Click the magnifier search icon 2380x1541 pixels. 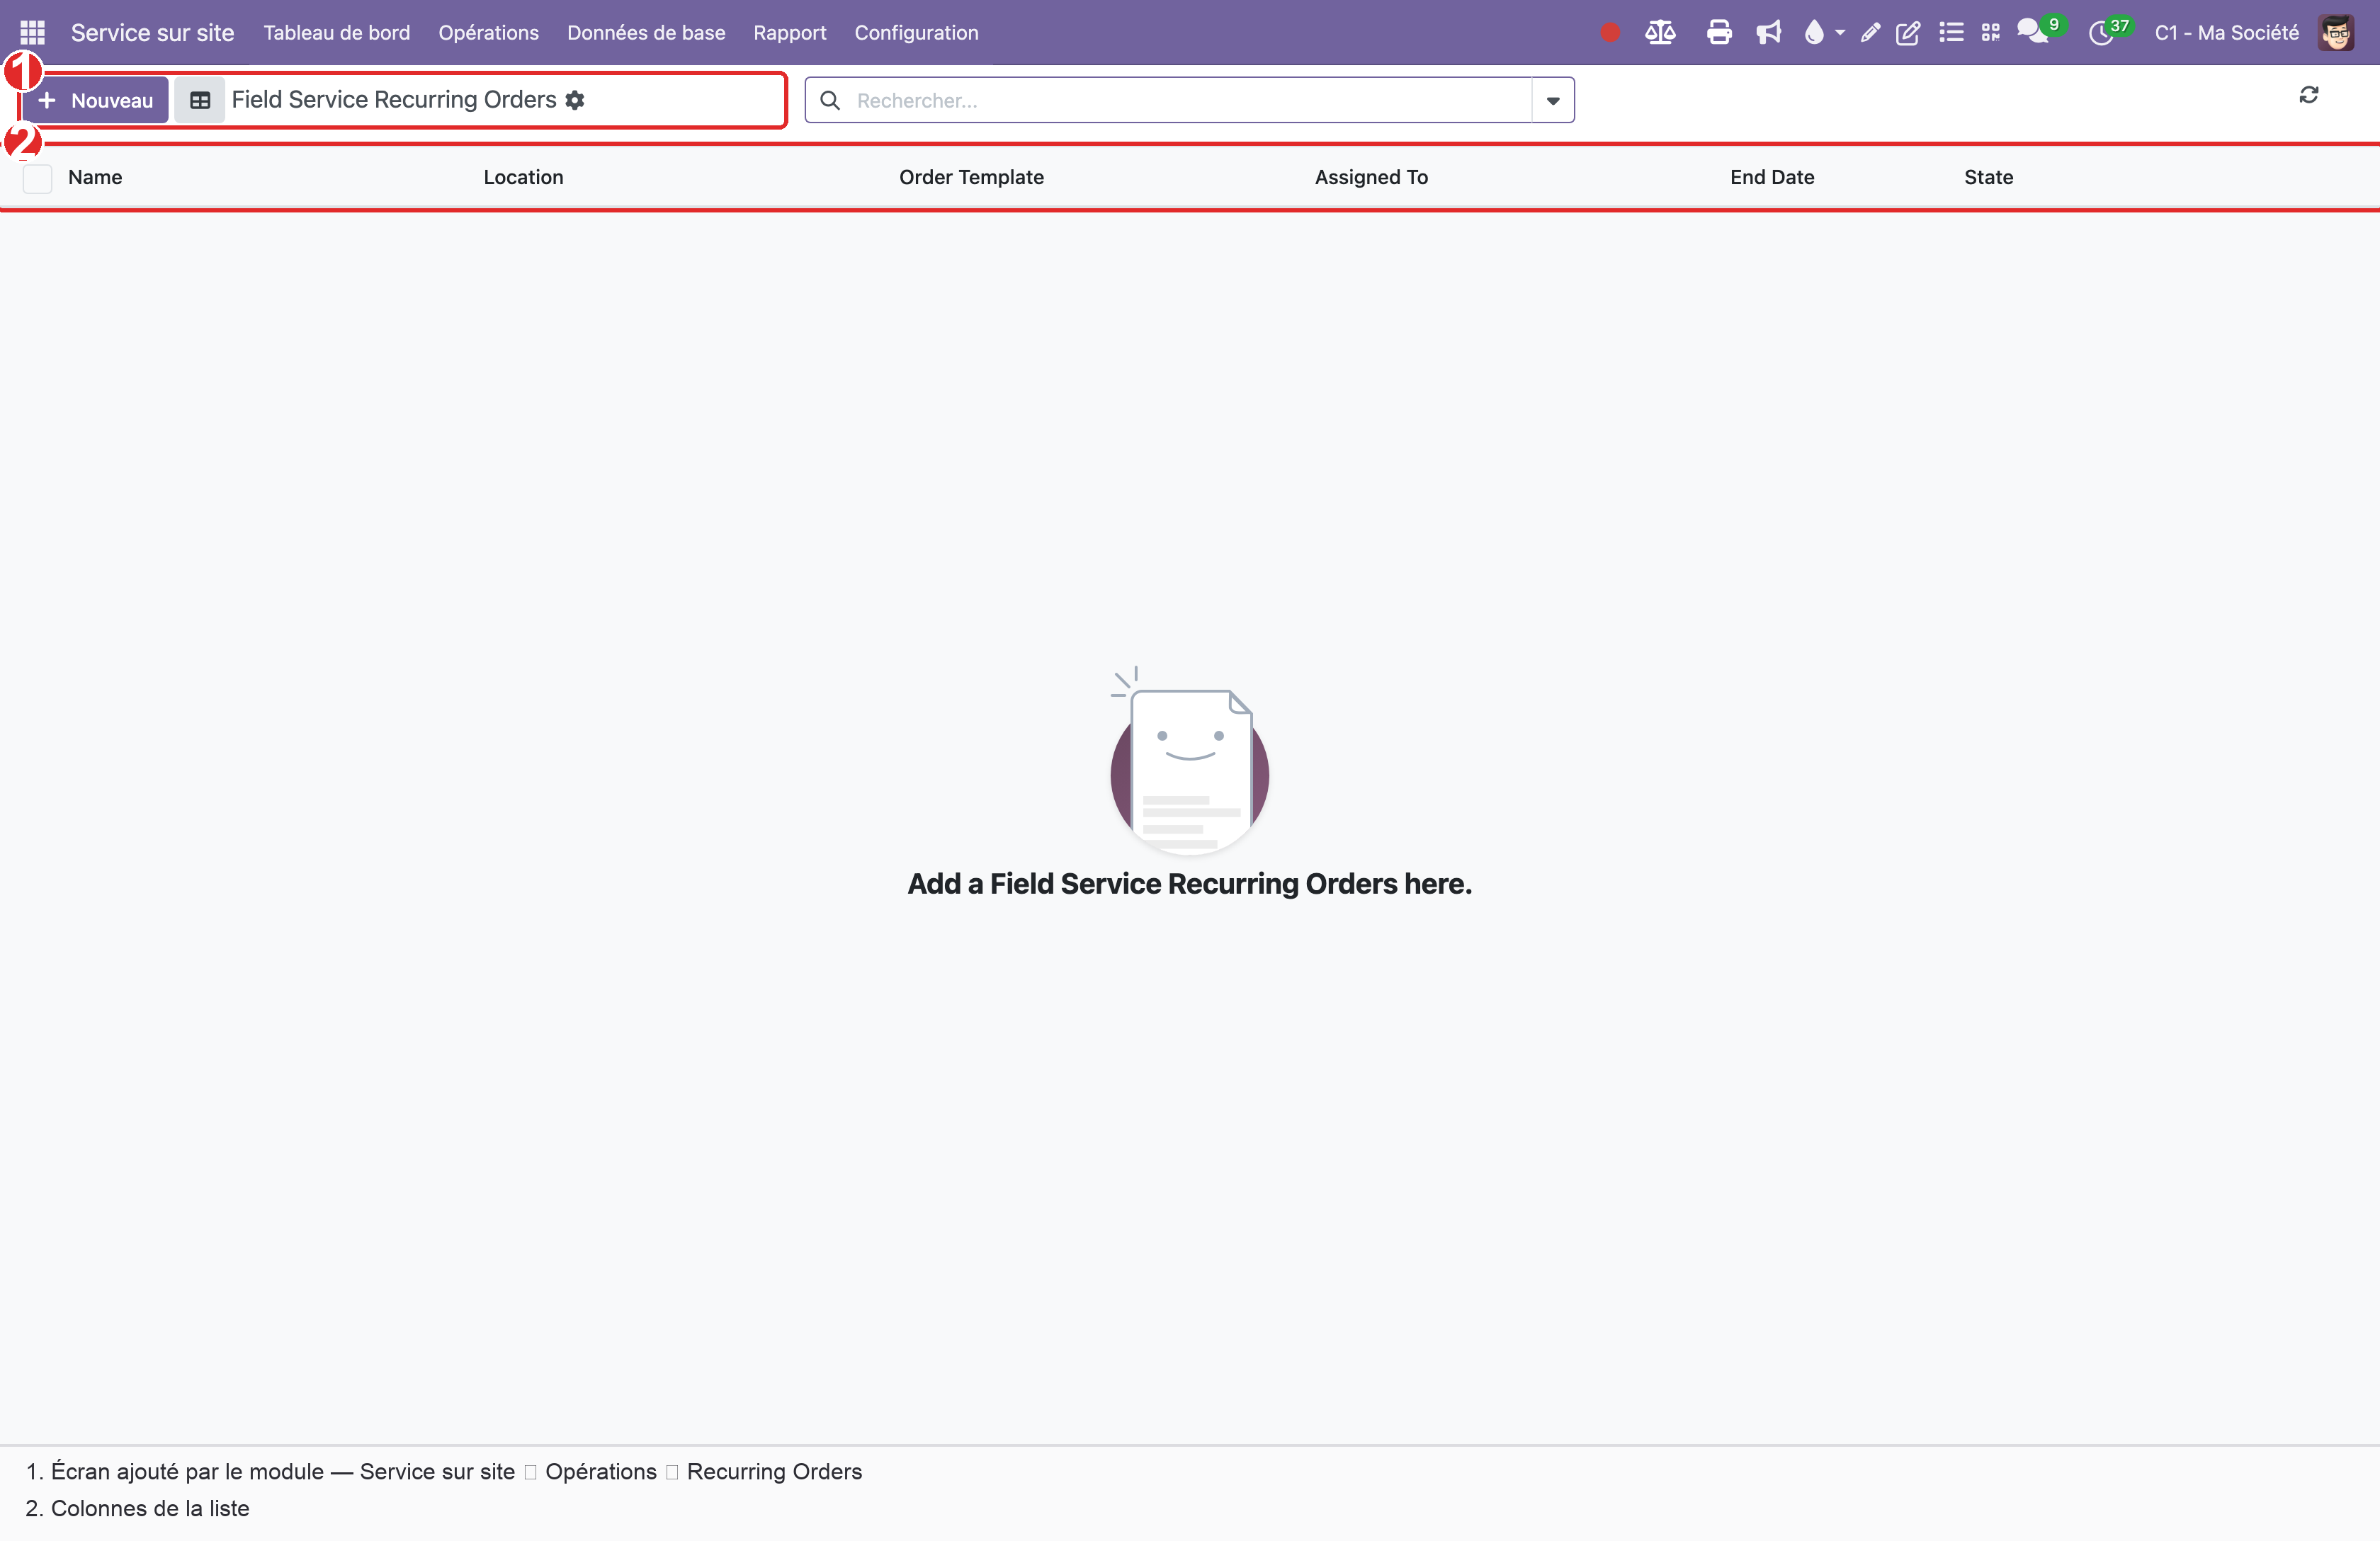click(x=829, y=100)
